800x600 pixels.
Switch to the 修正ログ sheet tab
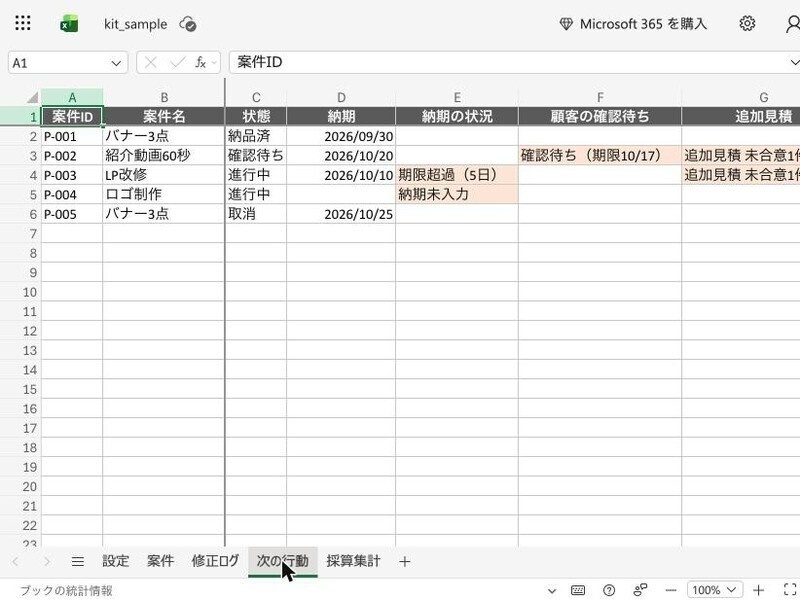(215, 561)
